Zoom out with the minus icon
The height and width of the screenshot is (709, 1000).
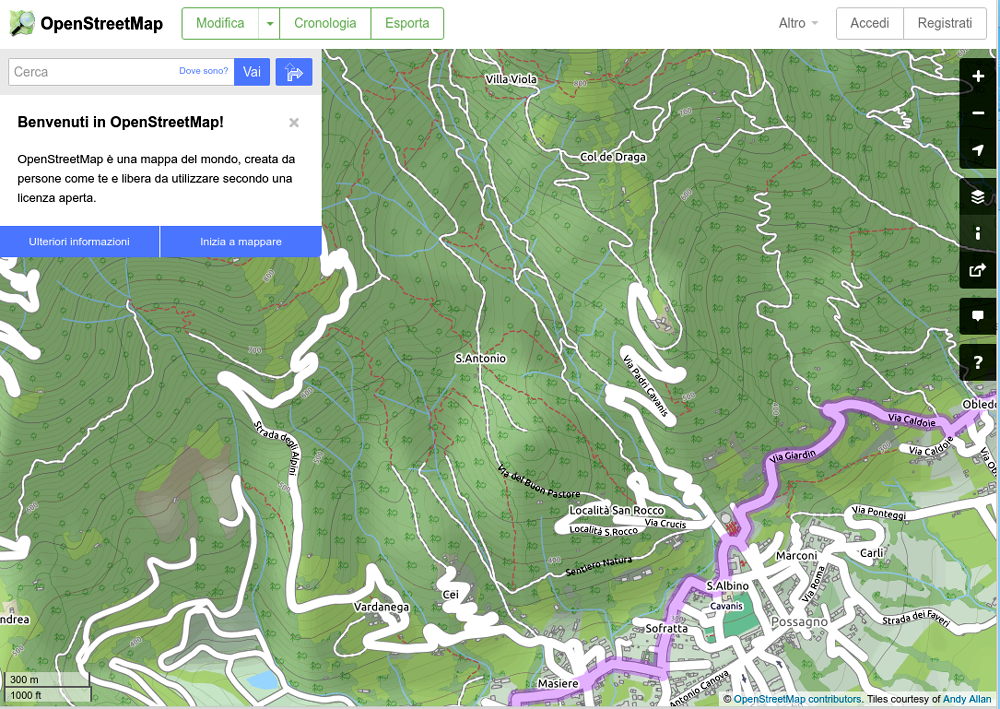[x=978, y=113]
